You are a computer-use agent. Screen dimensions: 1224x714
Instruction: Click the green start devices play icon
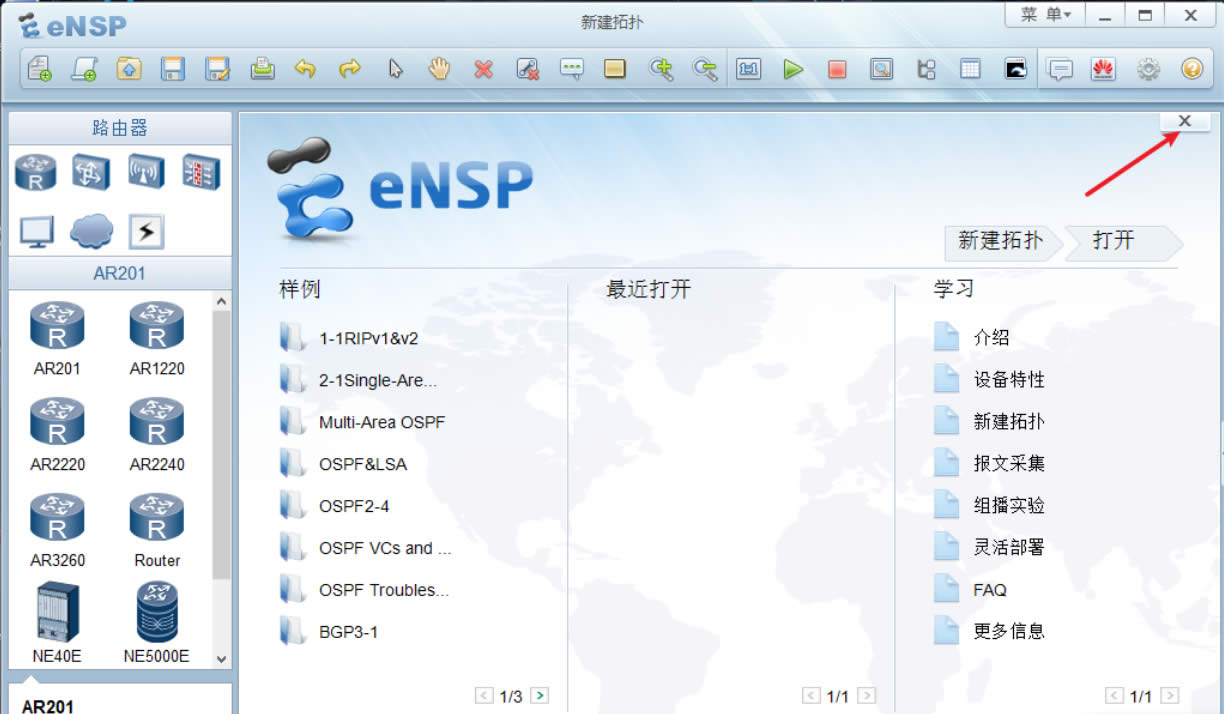793,69
